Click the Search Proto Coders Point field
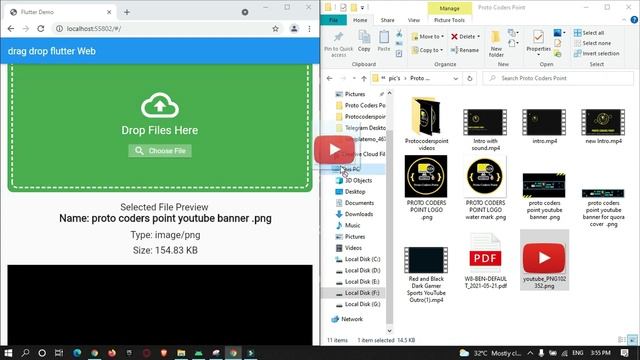This screenshot has height=360, width=640. 558,78
